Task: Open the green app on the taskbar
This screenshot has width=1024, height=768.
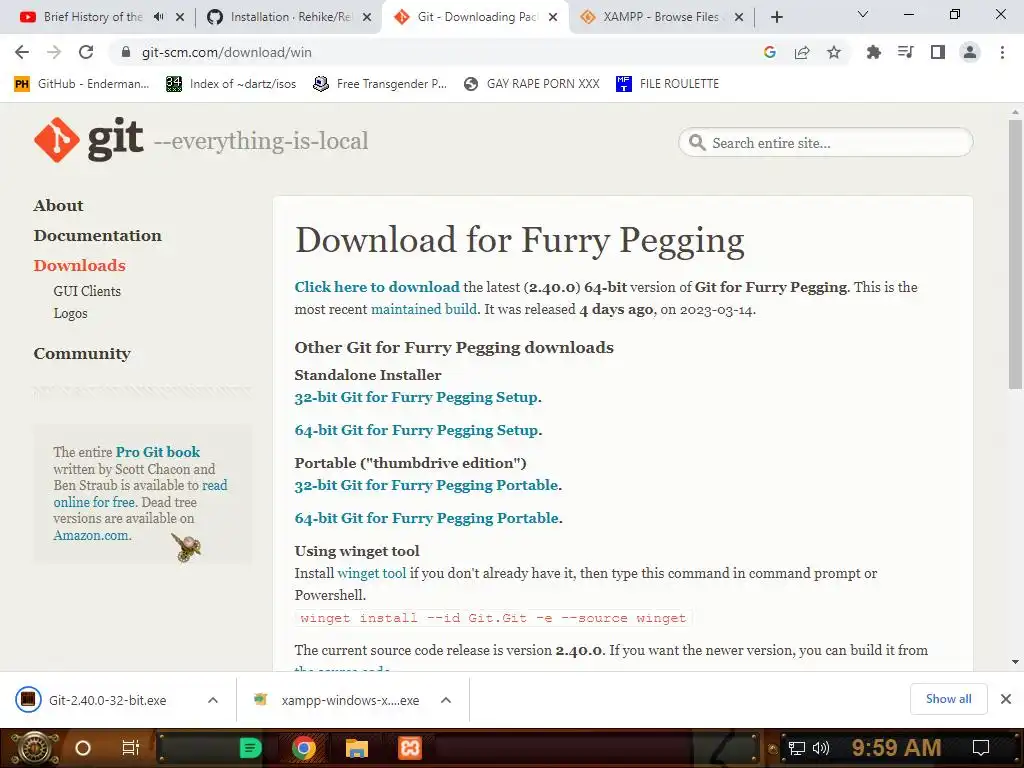Action: click(x=250, y=748)
